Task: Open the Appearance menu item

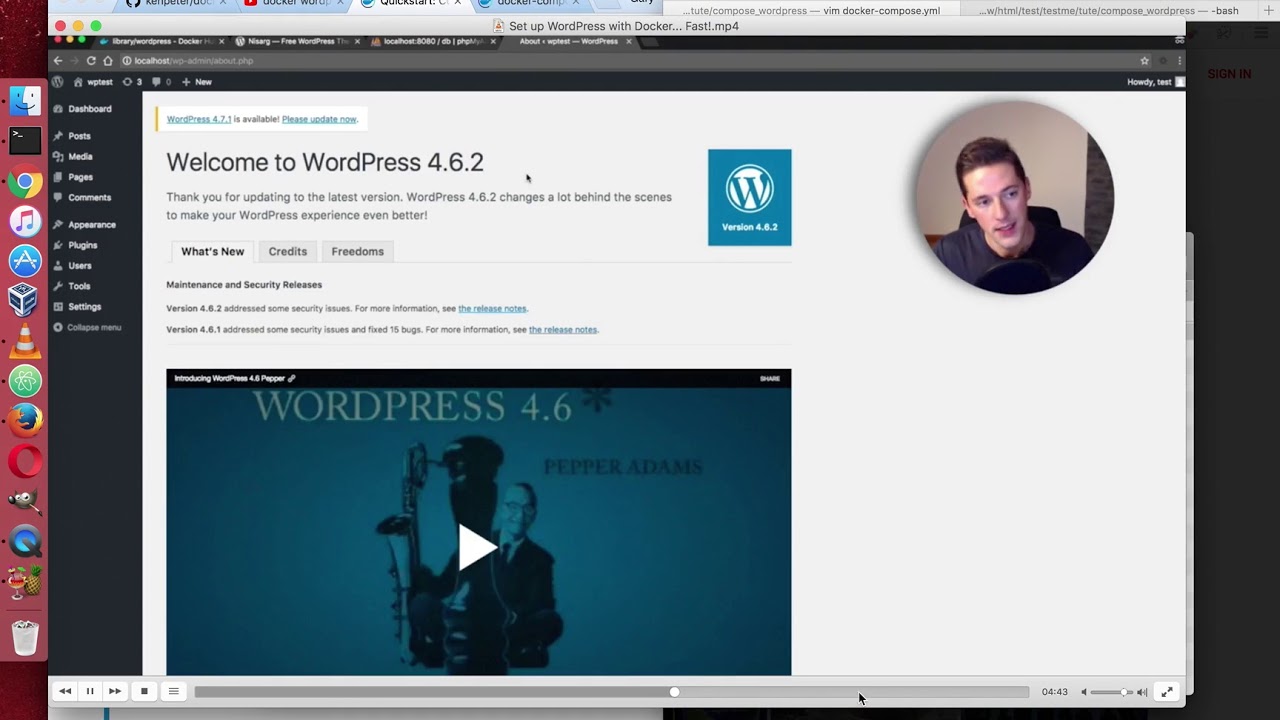Action: pos(85,225)
